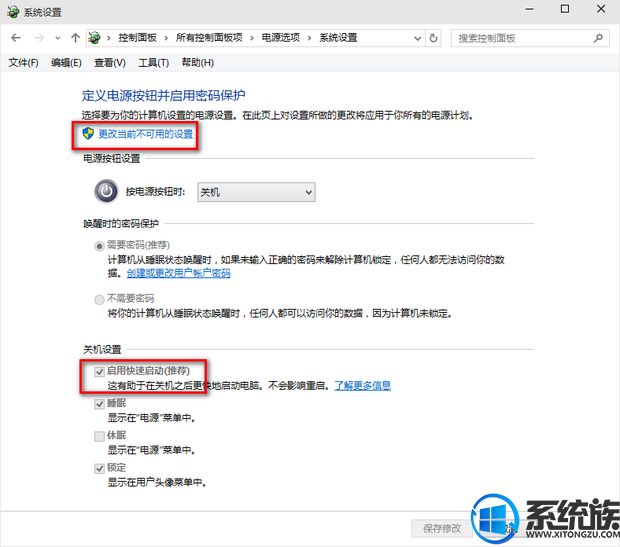The image size is (620, 547).
Task: Click the 电源按钮设置 section label
Action: pyautogui.click(x=112, y=159)
